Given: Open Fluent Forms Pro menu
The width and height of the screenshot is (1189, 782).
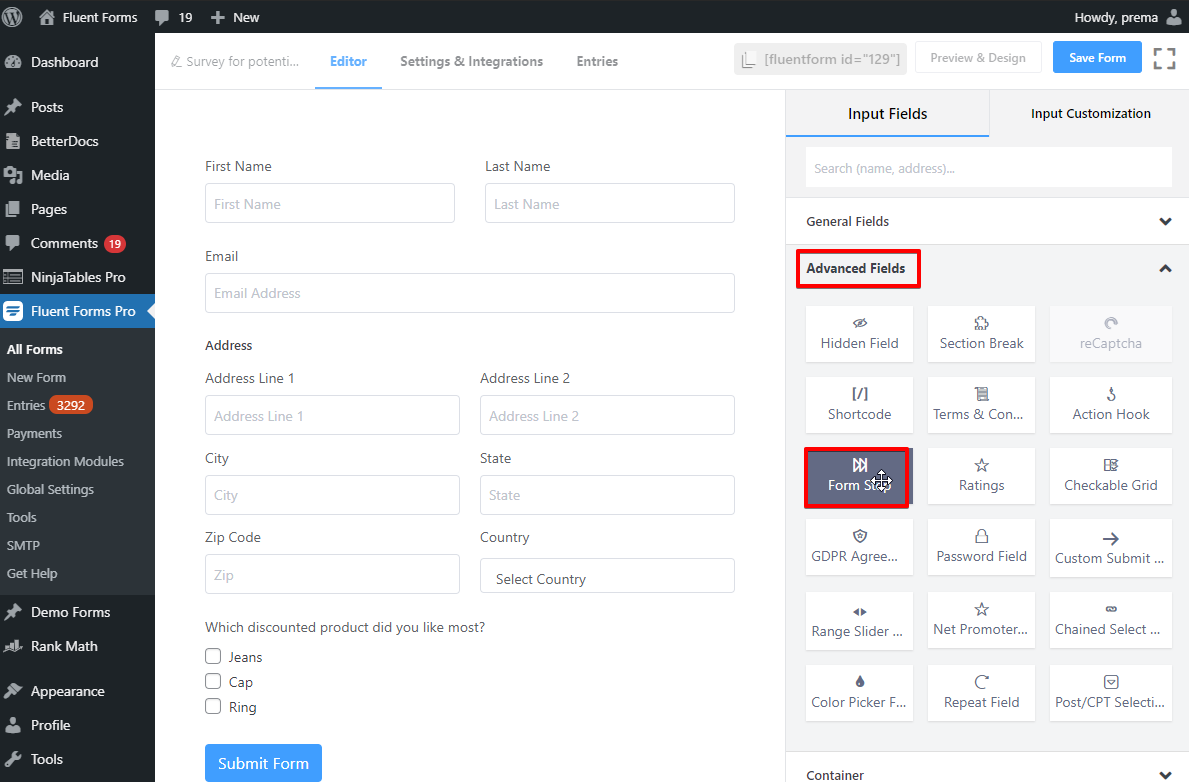Looking at the screenshot, I should (x=77, y=311).
